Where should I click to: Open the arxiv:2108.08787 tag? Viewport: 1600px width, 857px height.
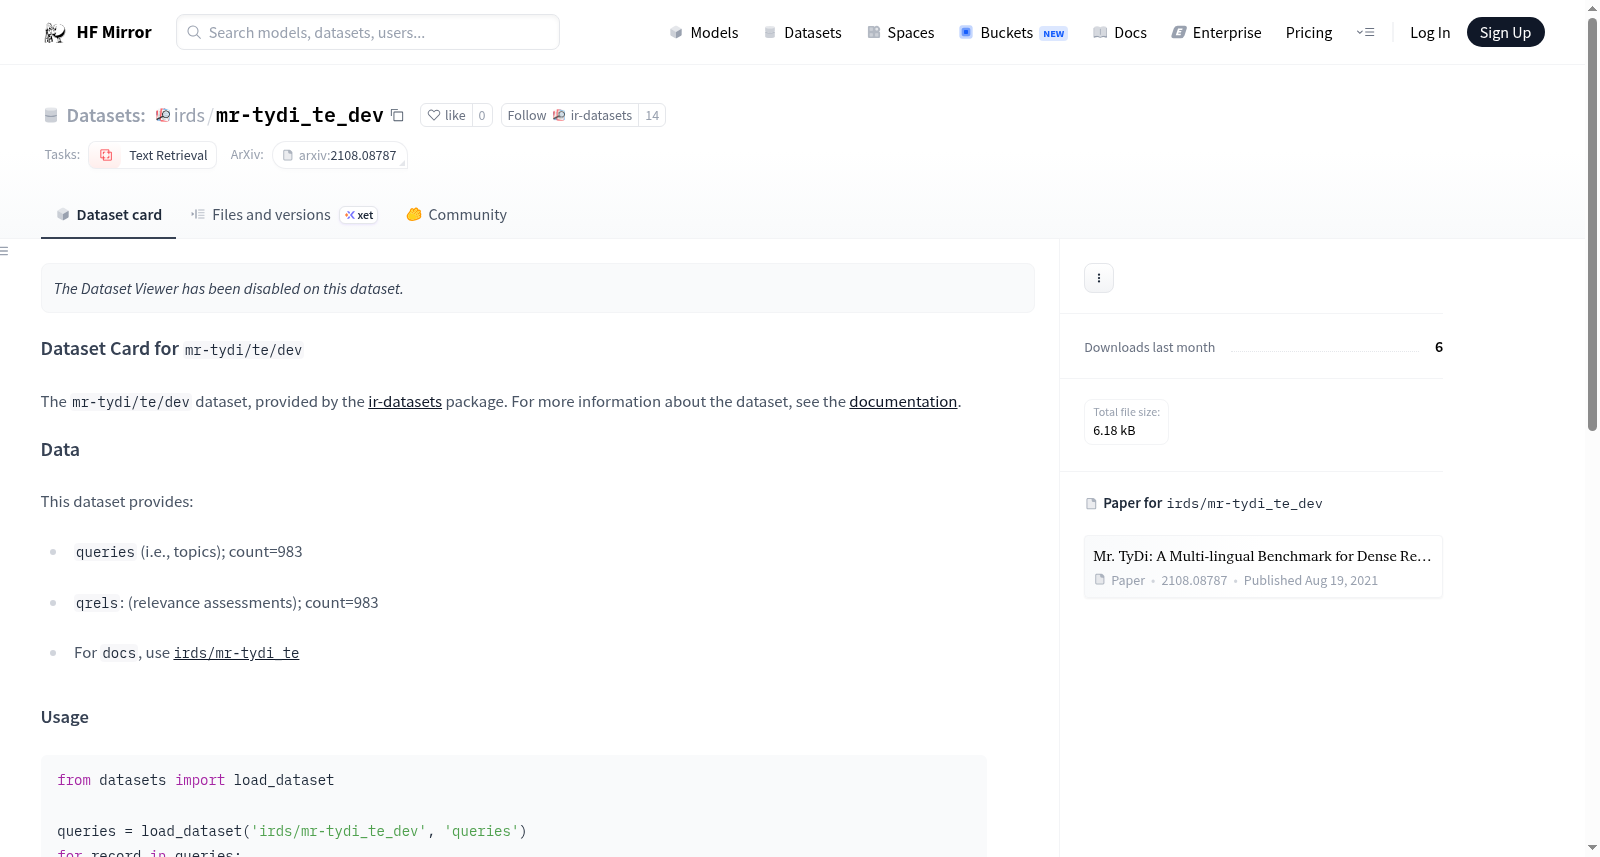(340, 156)
